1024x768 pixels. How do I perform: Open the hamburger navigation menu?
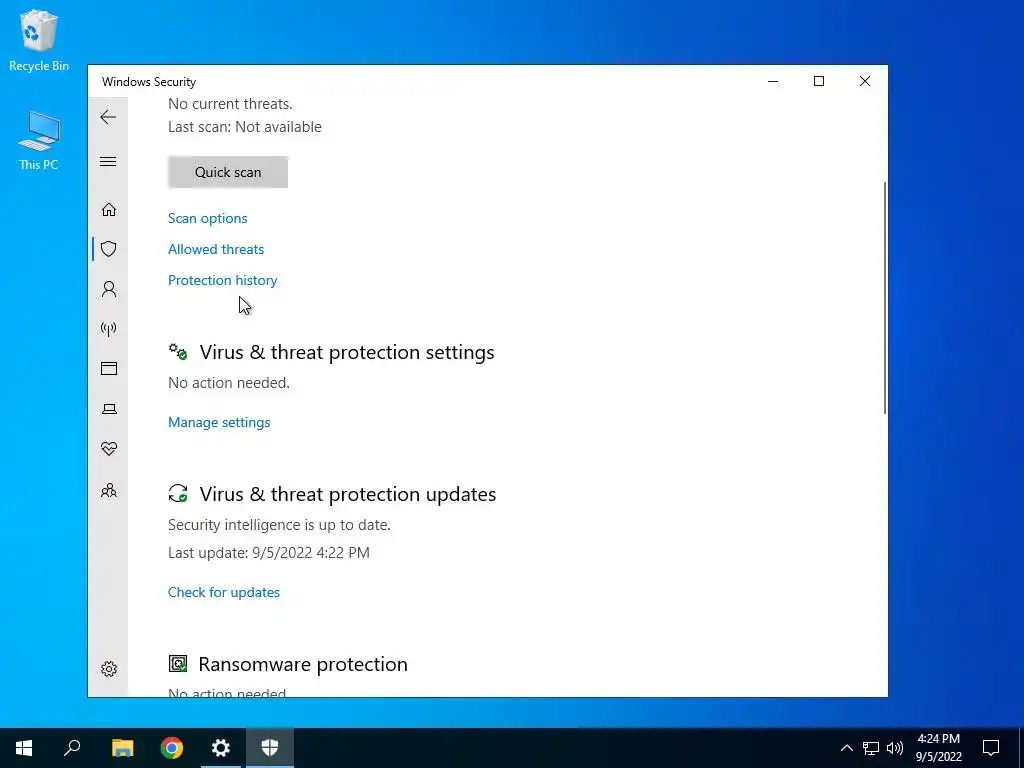click(108, 161)
